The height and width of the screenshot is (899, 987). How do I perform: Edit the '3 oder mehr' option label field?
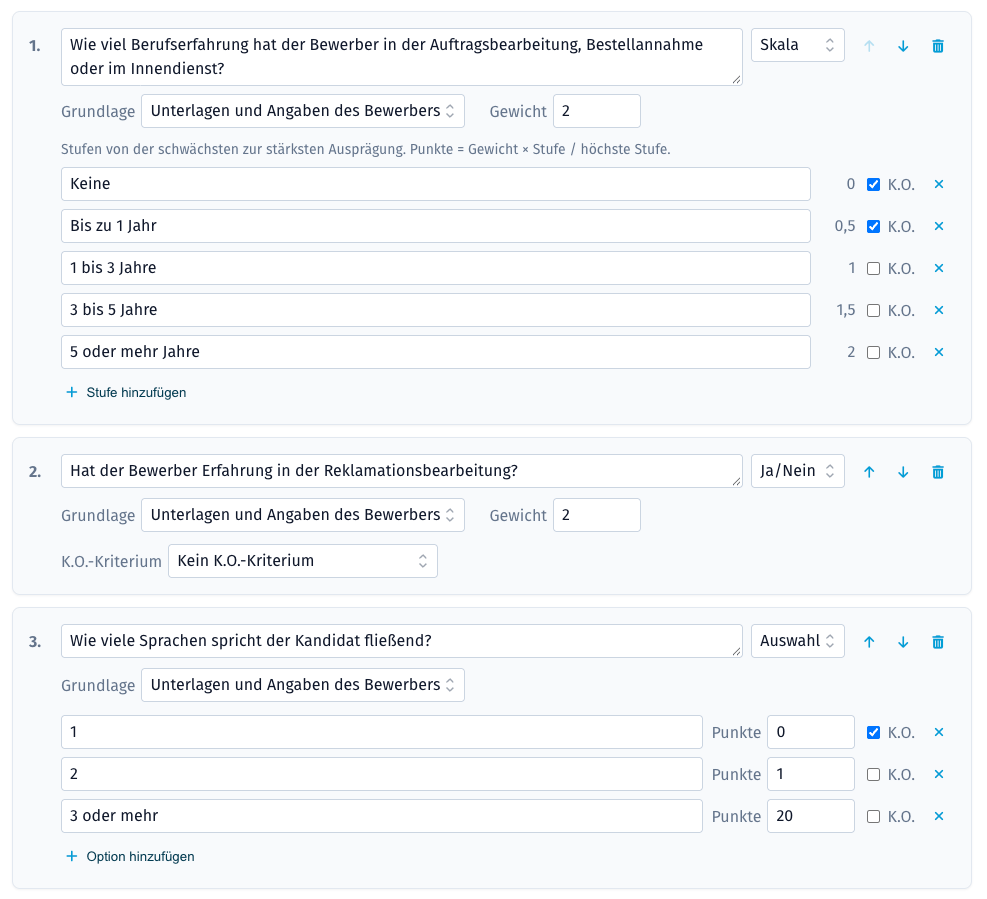(x=381, y=816)
